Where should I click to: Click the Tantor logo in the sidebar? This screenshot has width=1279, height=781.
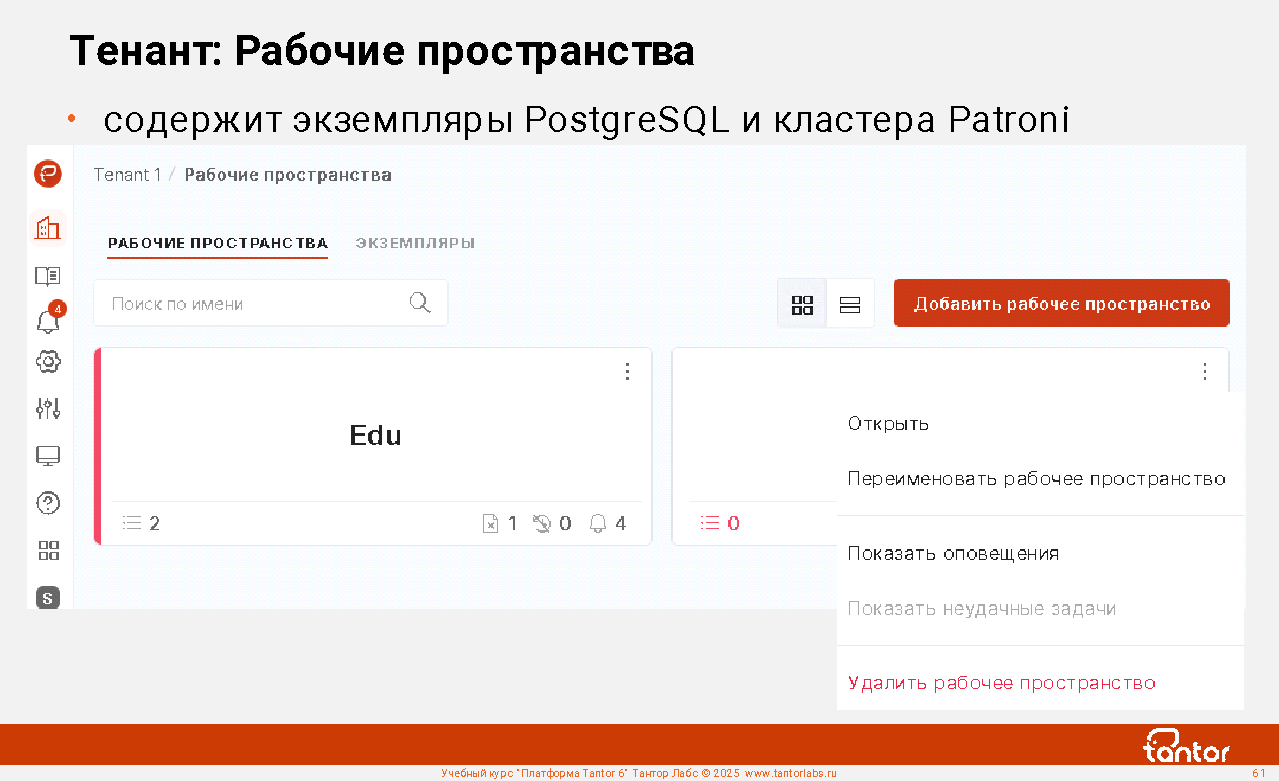(x=48, y=174)
